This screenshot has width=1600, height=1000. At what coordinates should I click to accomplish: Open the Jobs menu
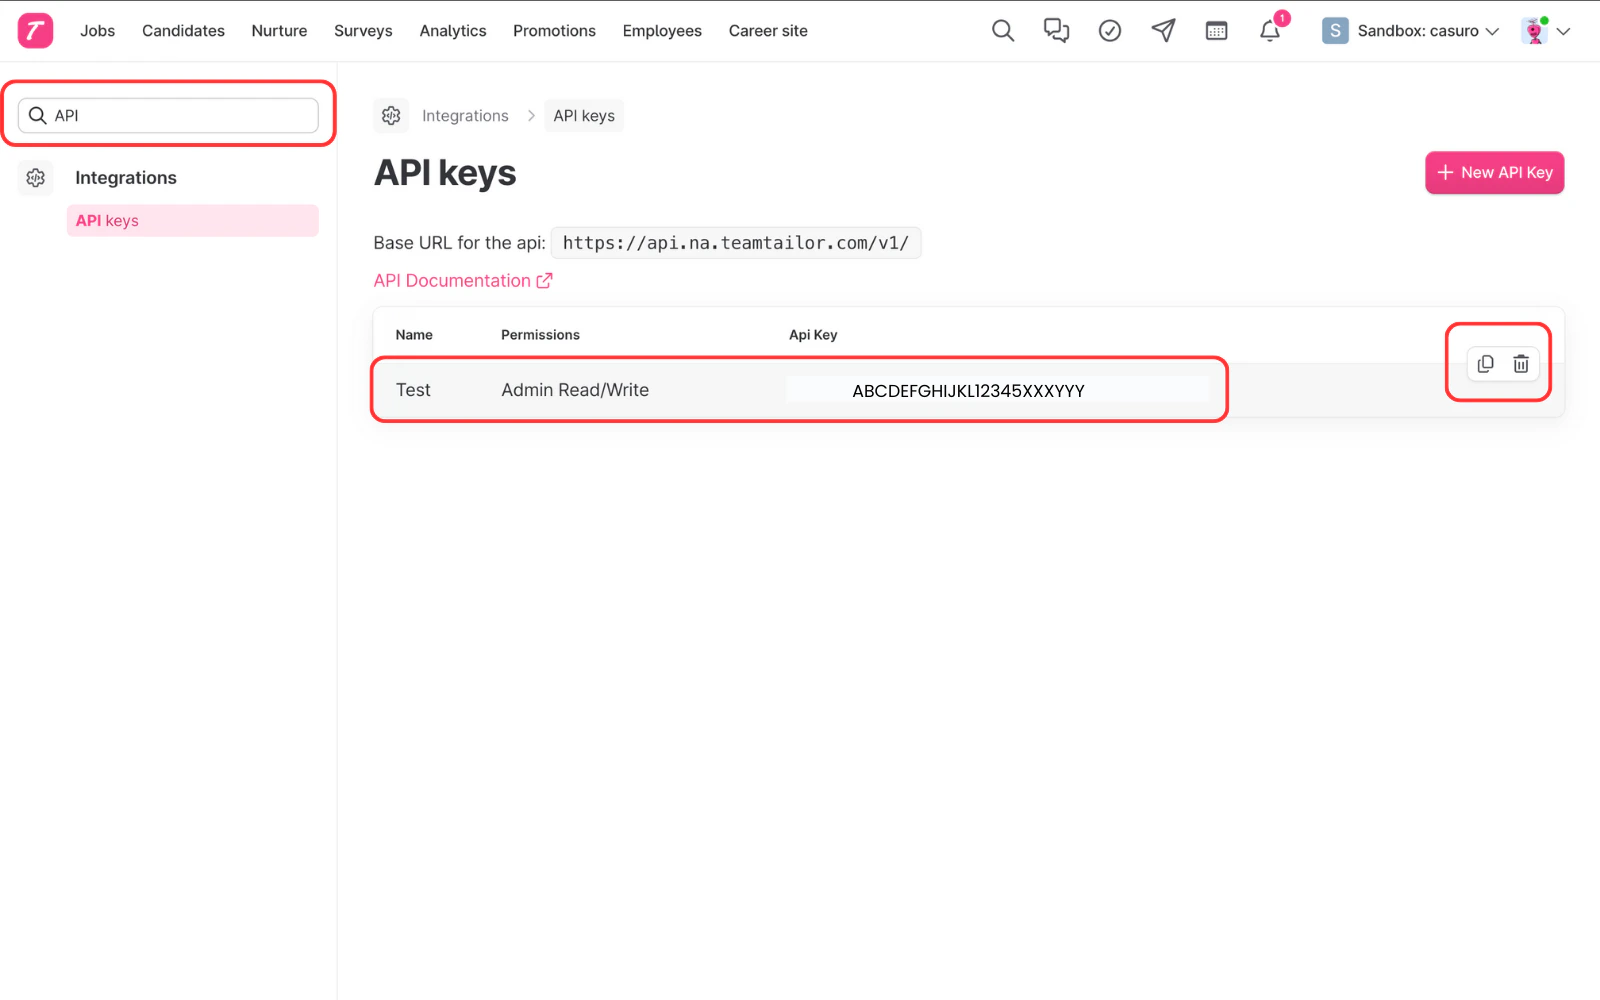[x=97, y=31]
